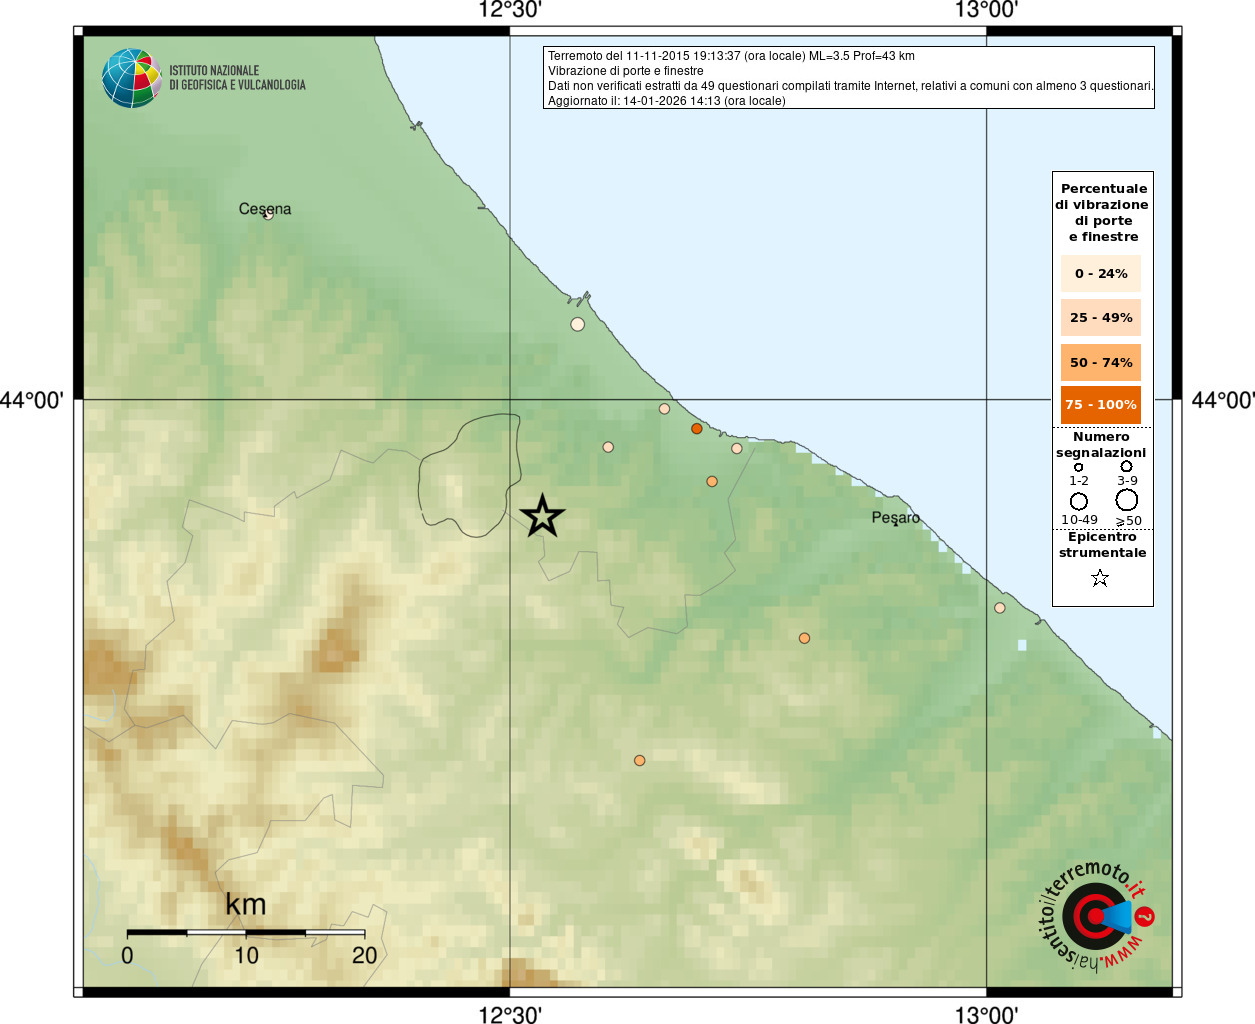Click the legend circle for 3-9 segnalazioni

pos(1126,466)
